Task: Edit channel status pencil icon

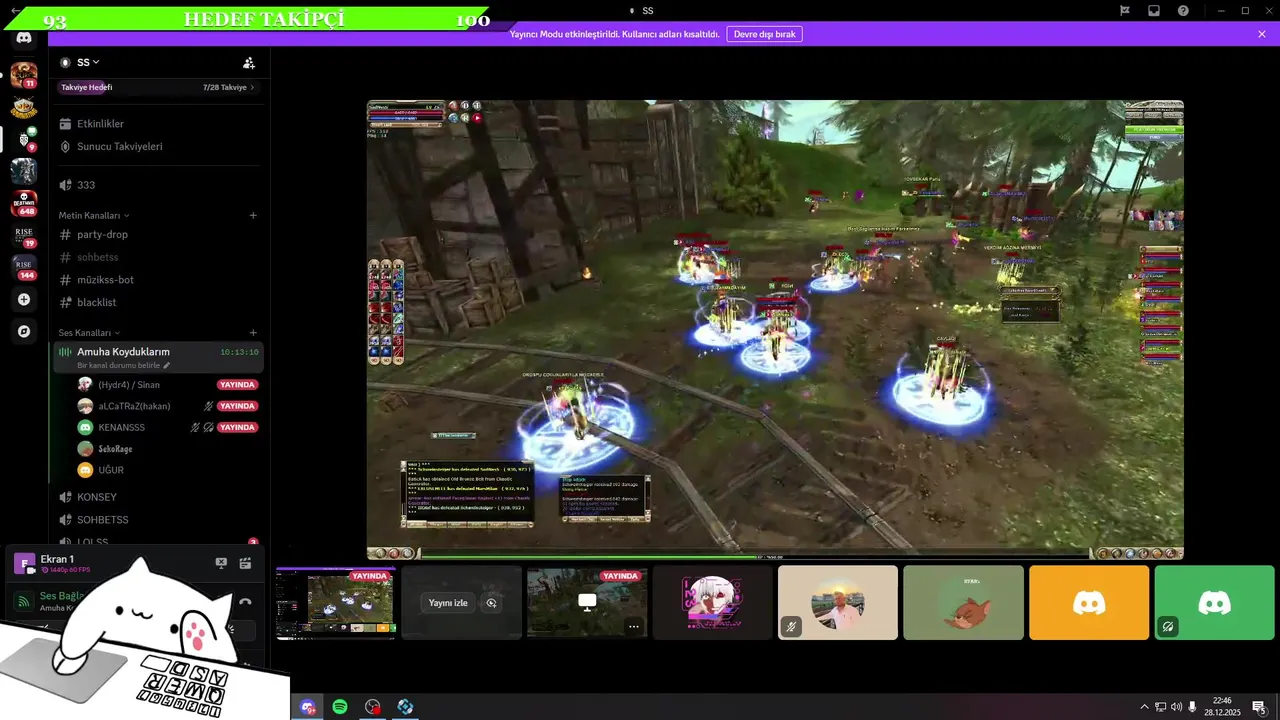Action: 167,366
